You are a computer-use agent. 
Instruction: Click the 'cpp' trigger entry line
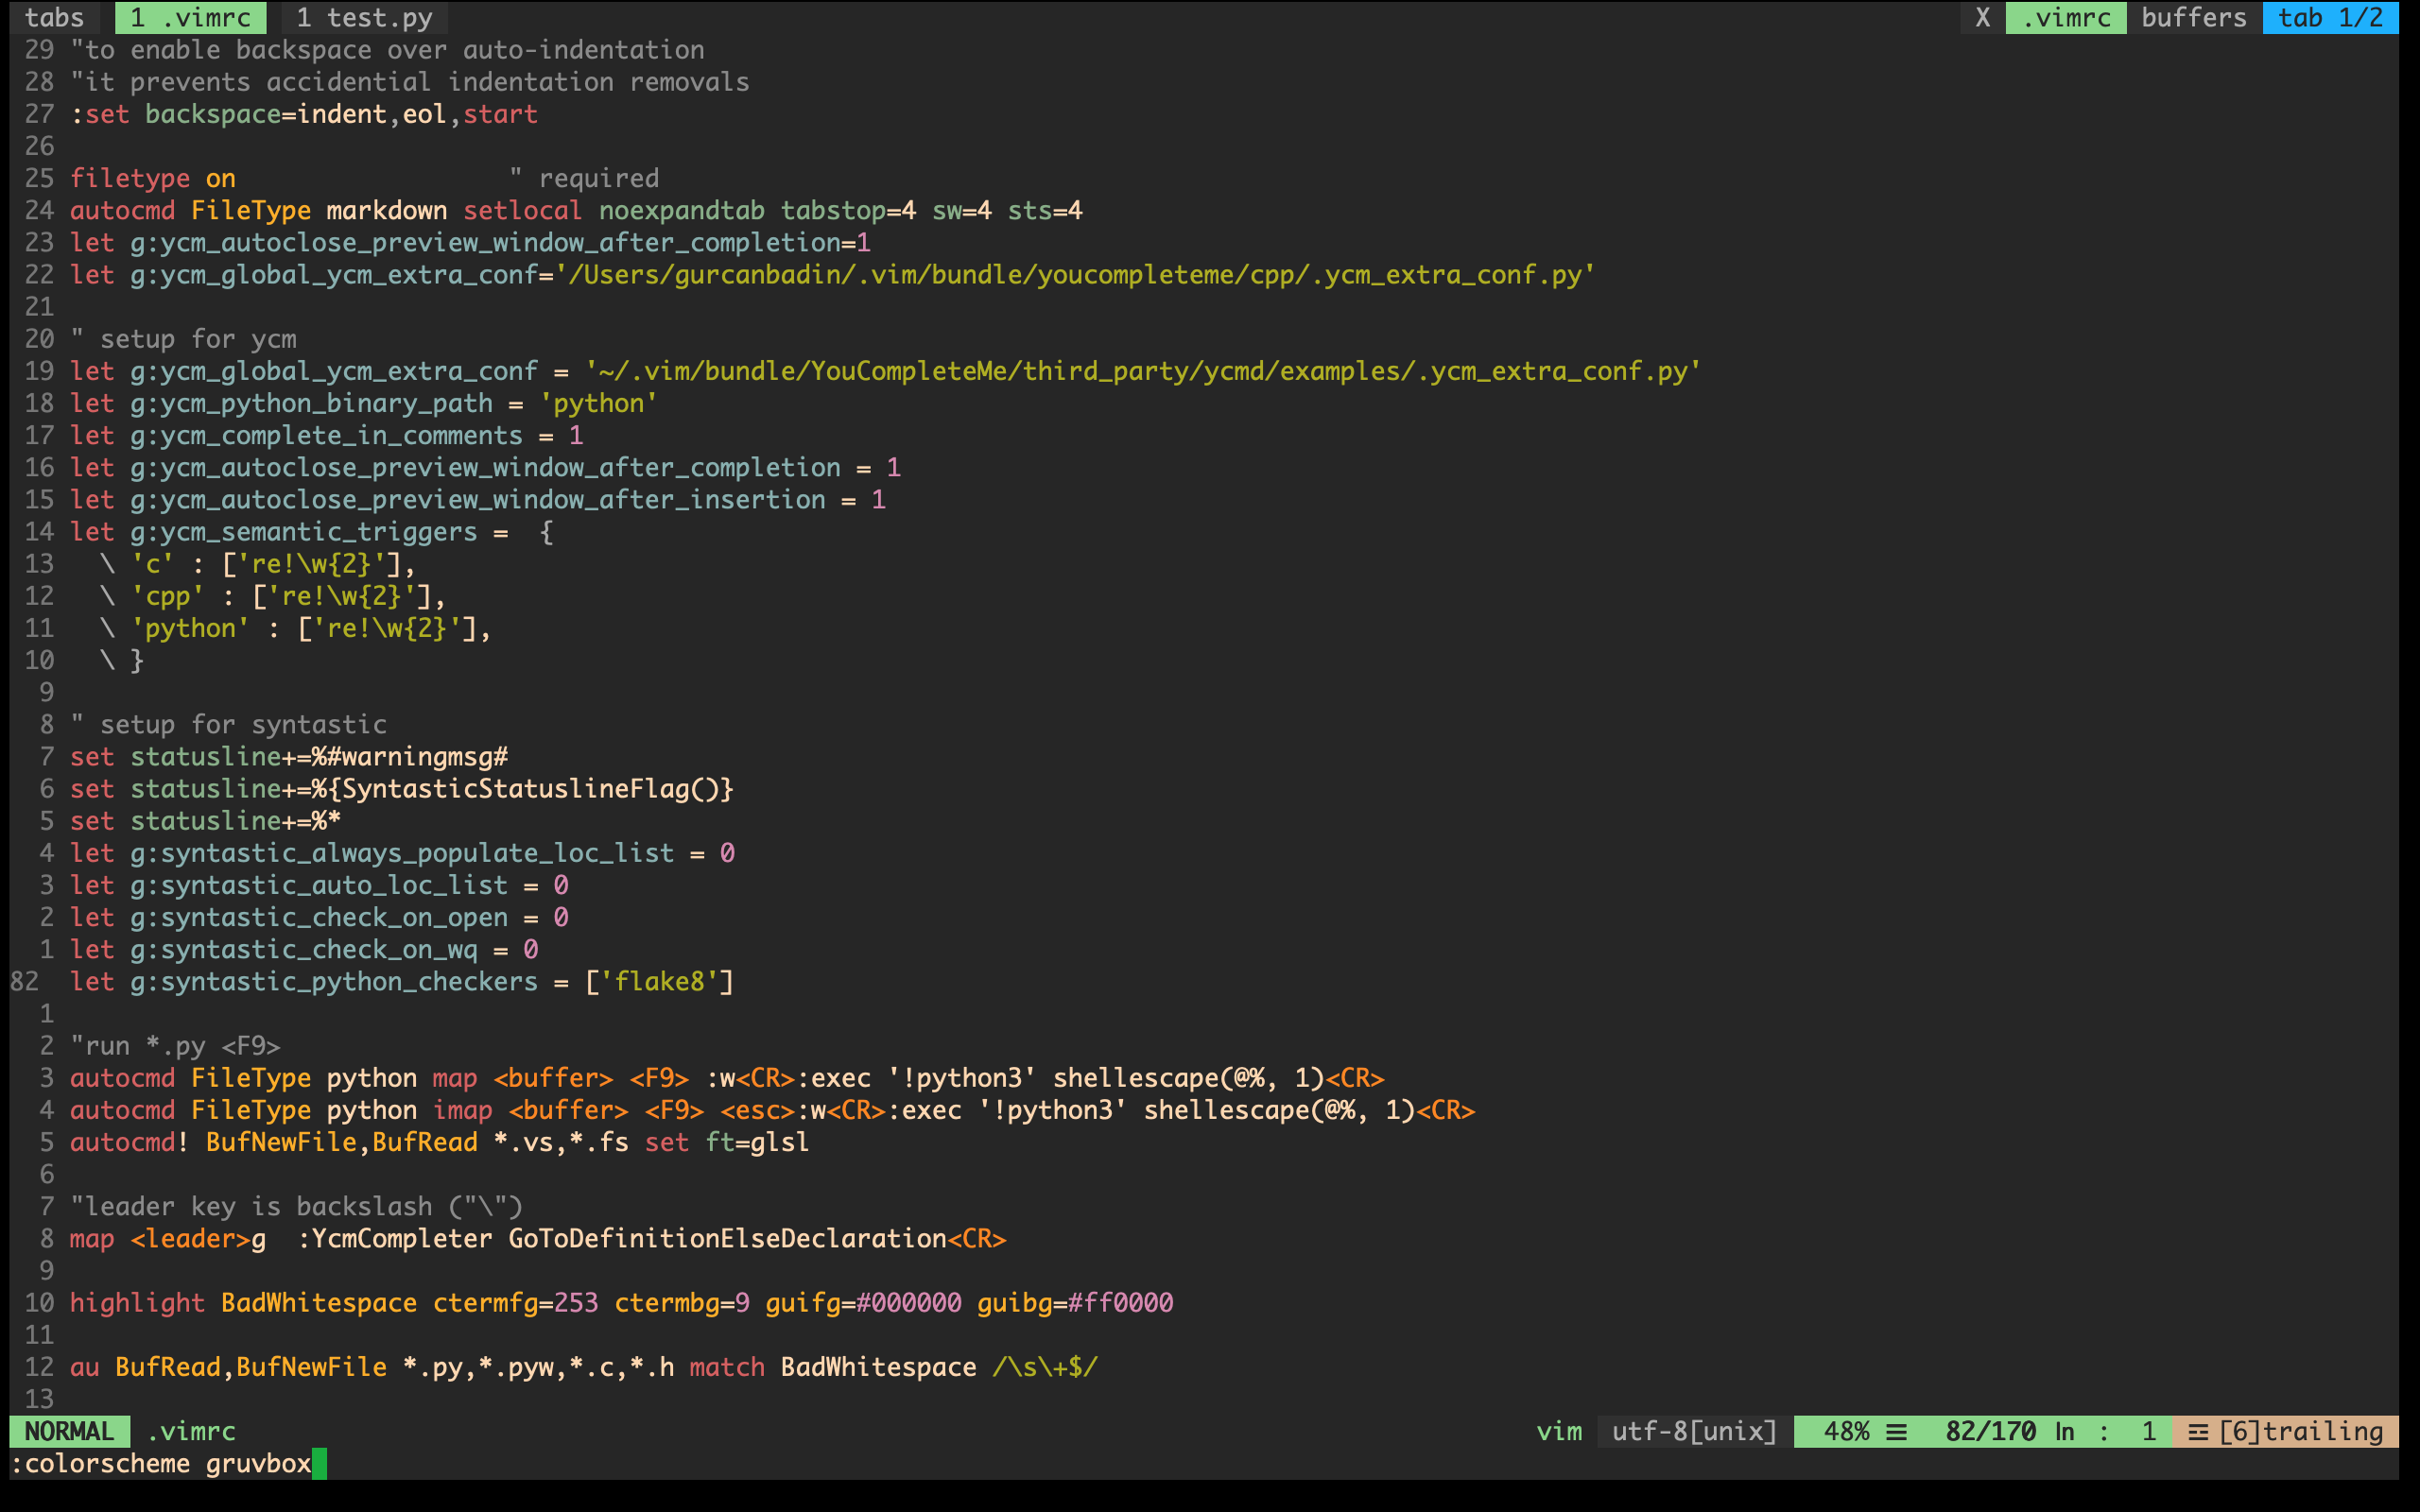272,596
